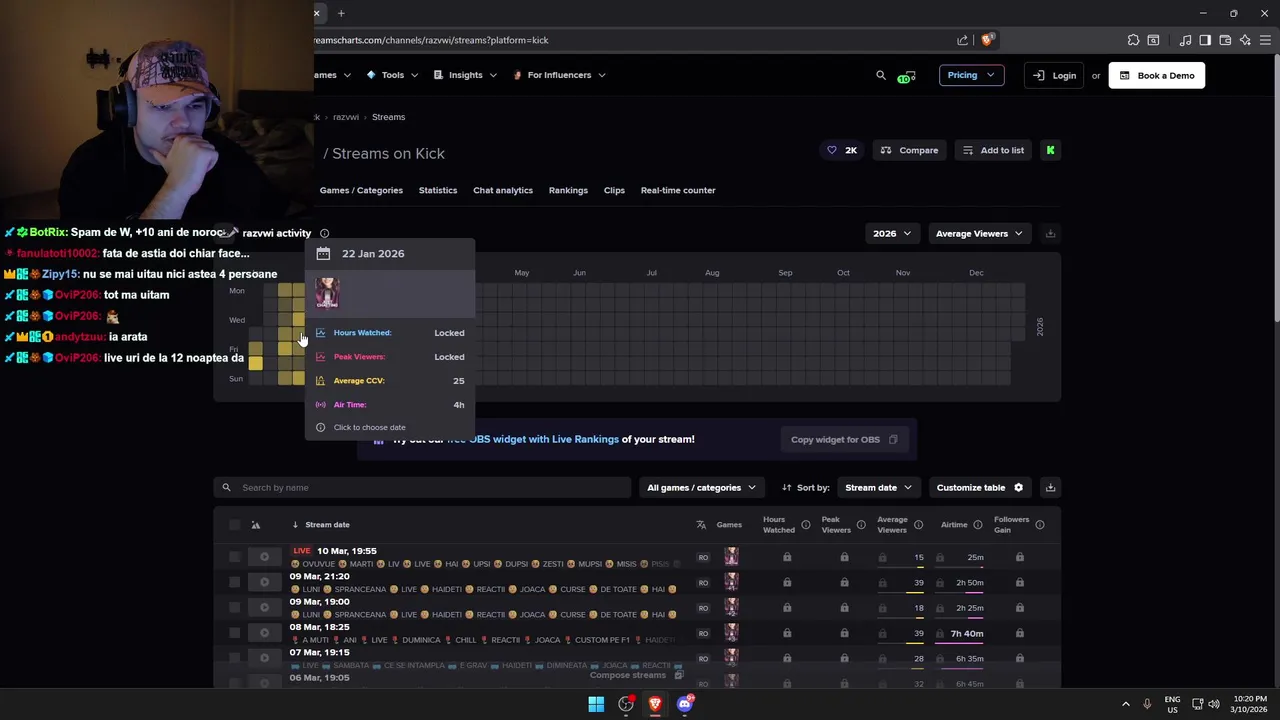1280x720 pixels.
Task: Toggle the browser sidebar panel icon
Action: click(x=1205, y=40)
